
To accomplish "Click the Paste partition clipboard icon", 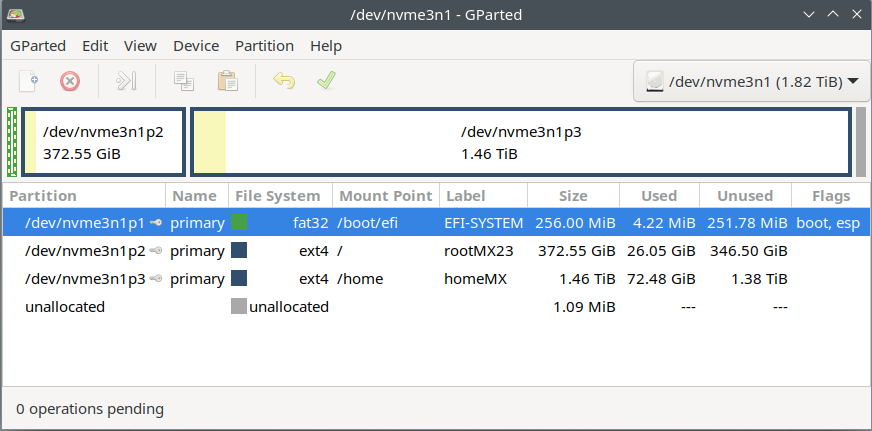I will tap(227, 81).
